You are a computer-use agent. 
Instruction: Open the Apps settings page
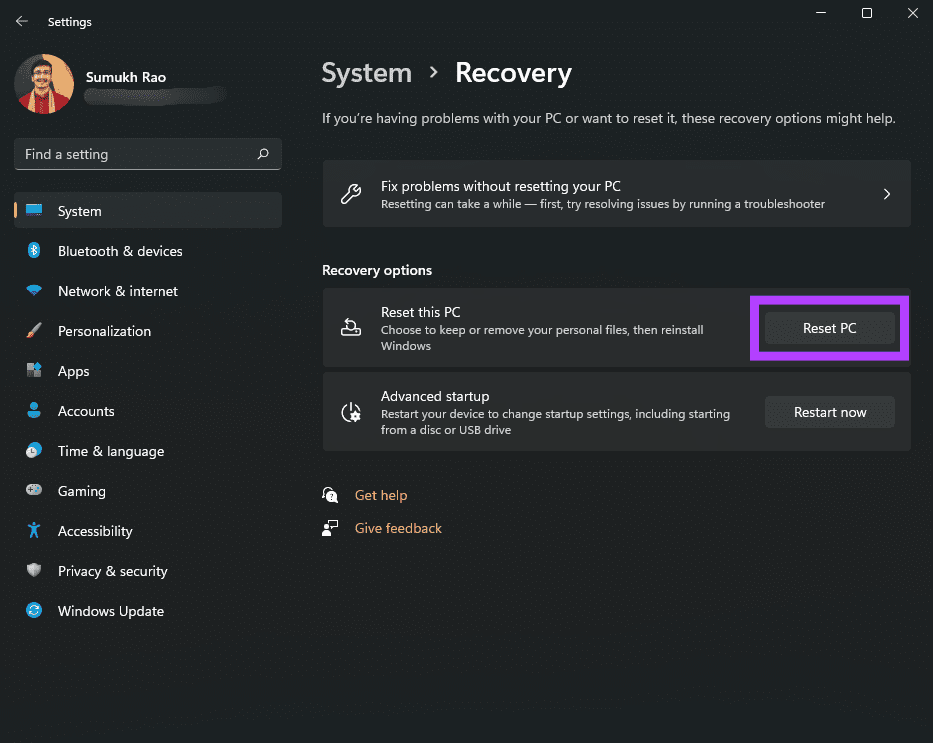[x=148, y=371]
